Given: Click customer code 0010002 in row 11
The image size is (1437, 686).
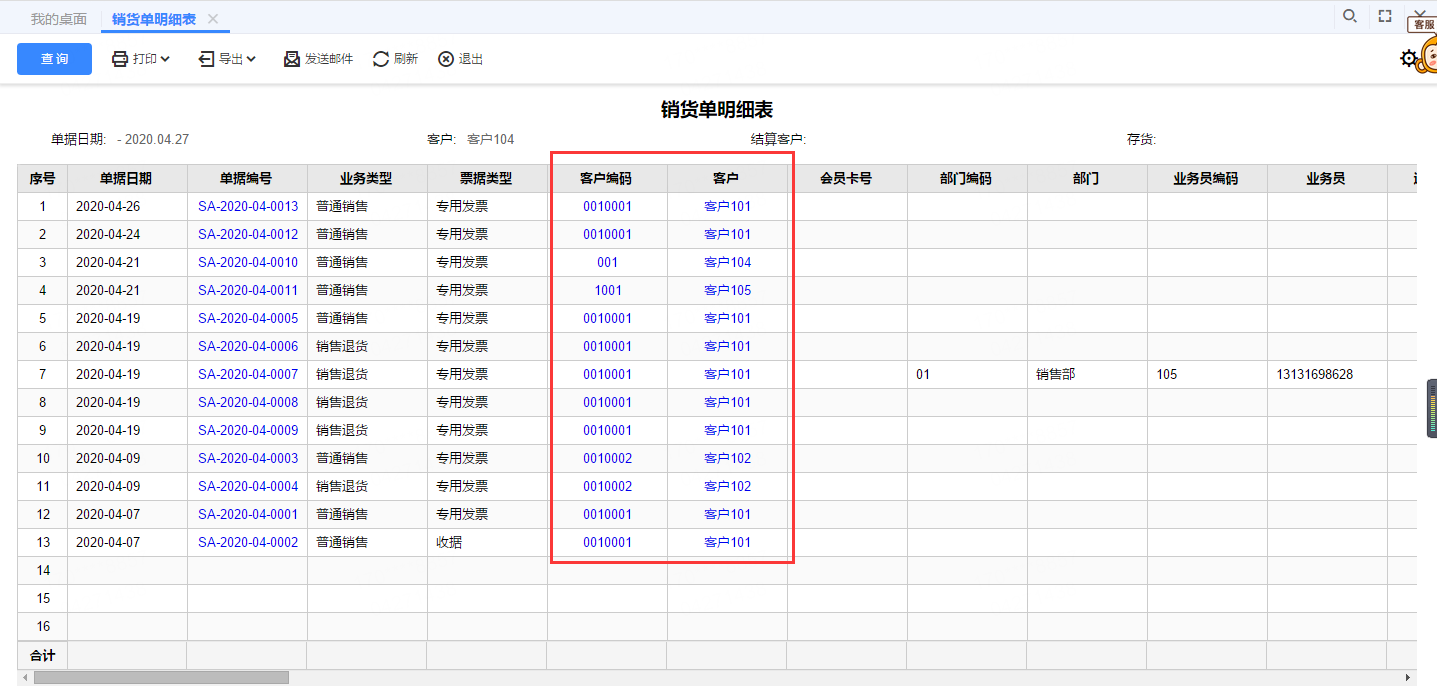Looking at the screenshot, I should (607, 487).
